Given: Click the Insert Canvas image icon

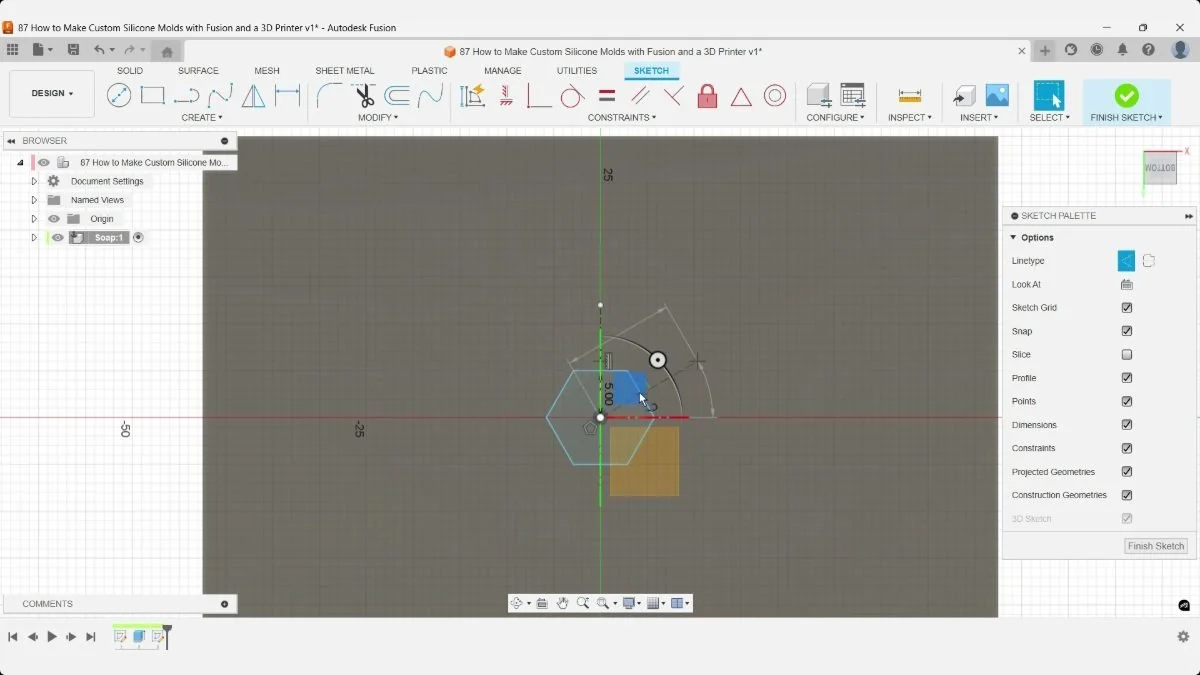Looking at the screenshot, I should click(x=997, y=96).
